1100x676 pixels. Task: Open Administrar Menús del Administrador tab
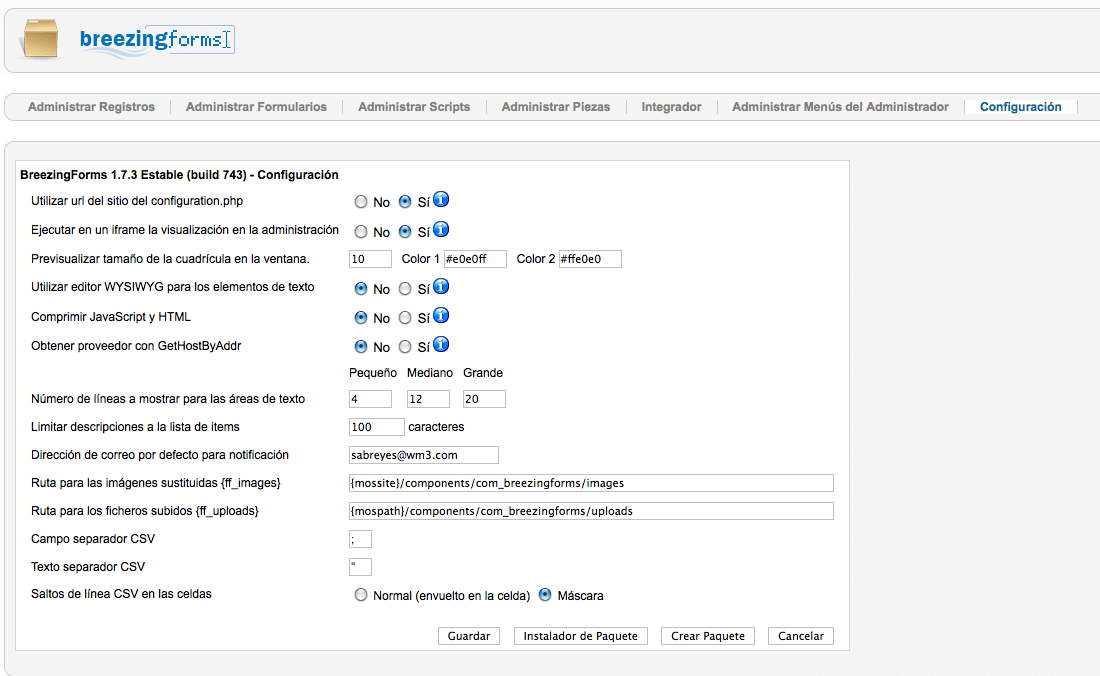[x=840, y=107]
